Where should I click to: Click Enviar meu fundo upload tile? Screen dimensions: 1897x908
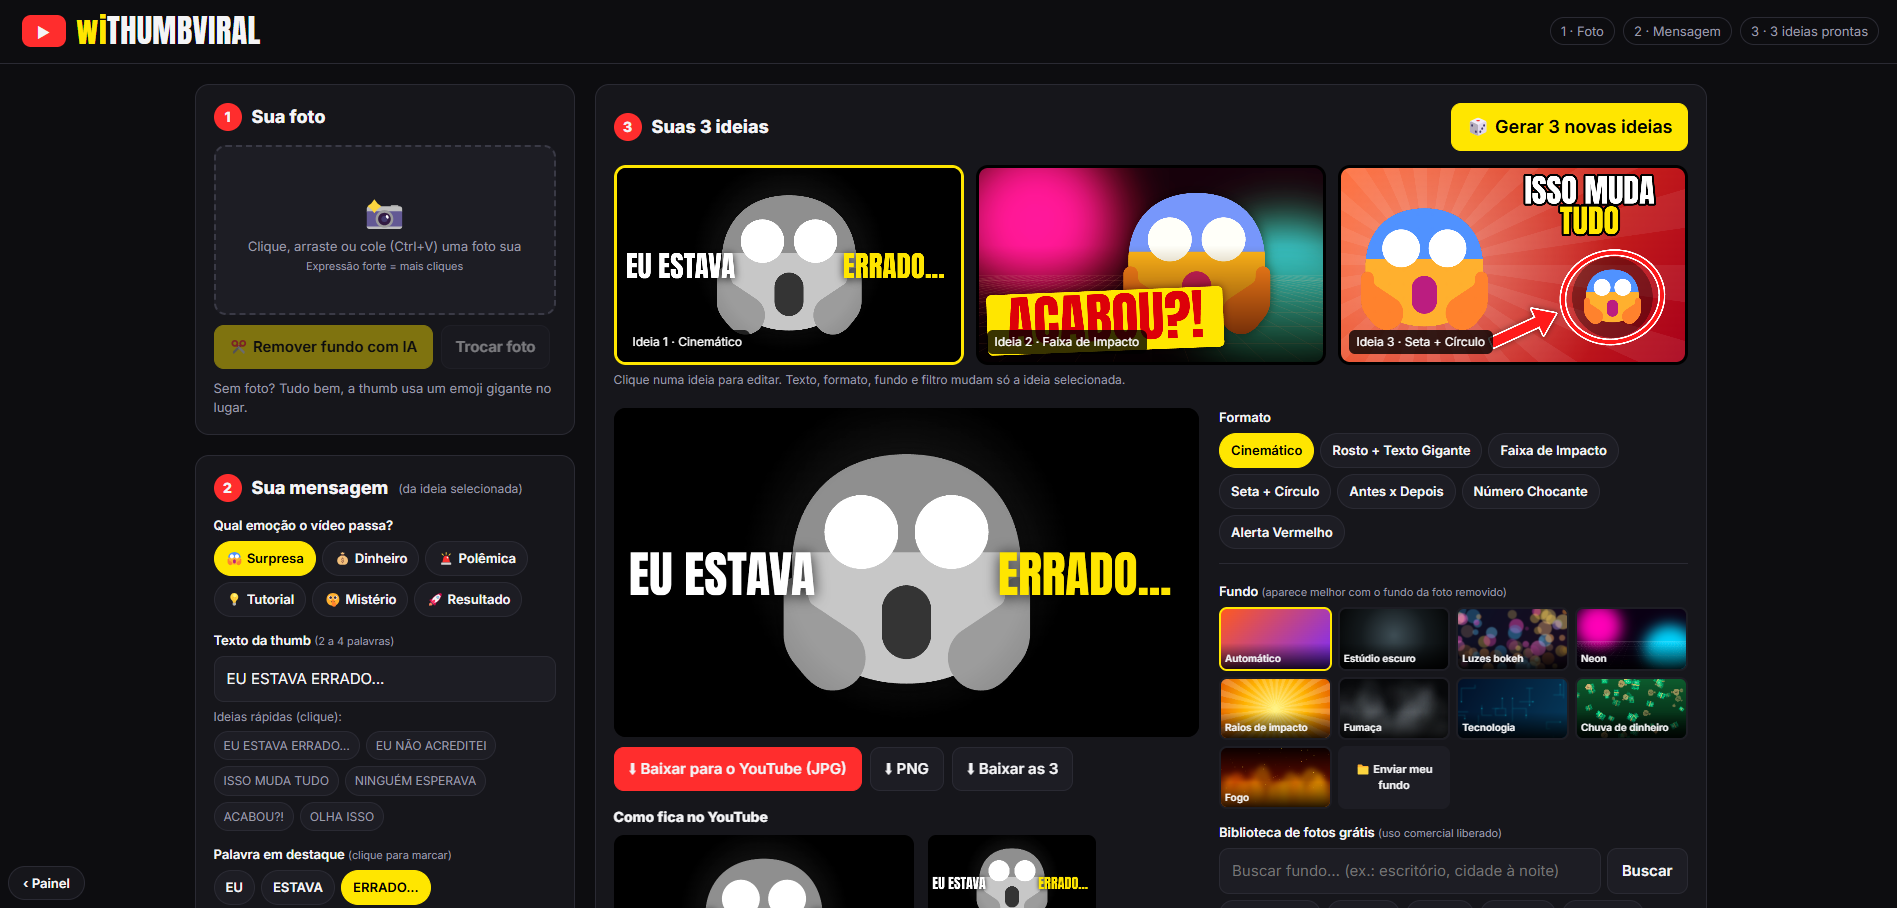[x=1394, y=777]
